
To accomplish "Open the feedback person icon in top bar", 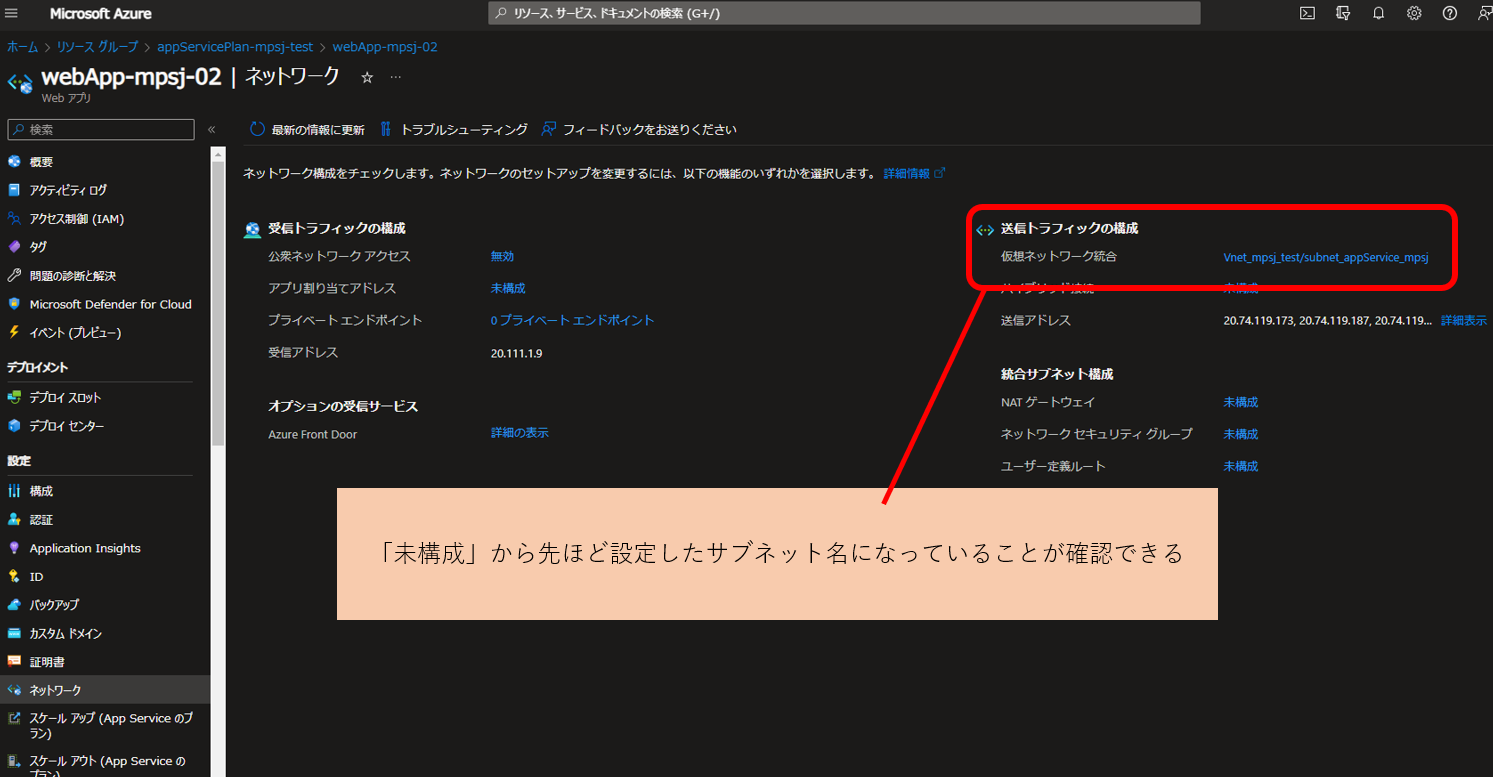I will [x=1484, y=13].
